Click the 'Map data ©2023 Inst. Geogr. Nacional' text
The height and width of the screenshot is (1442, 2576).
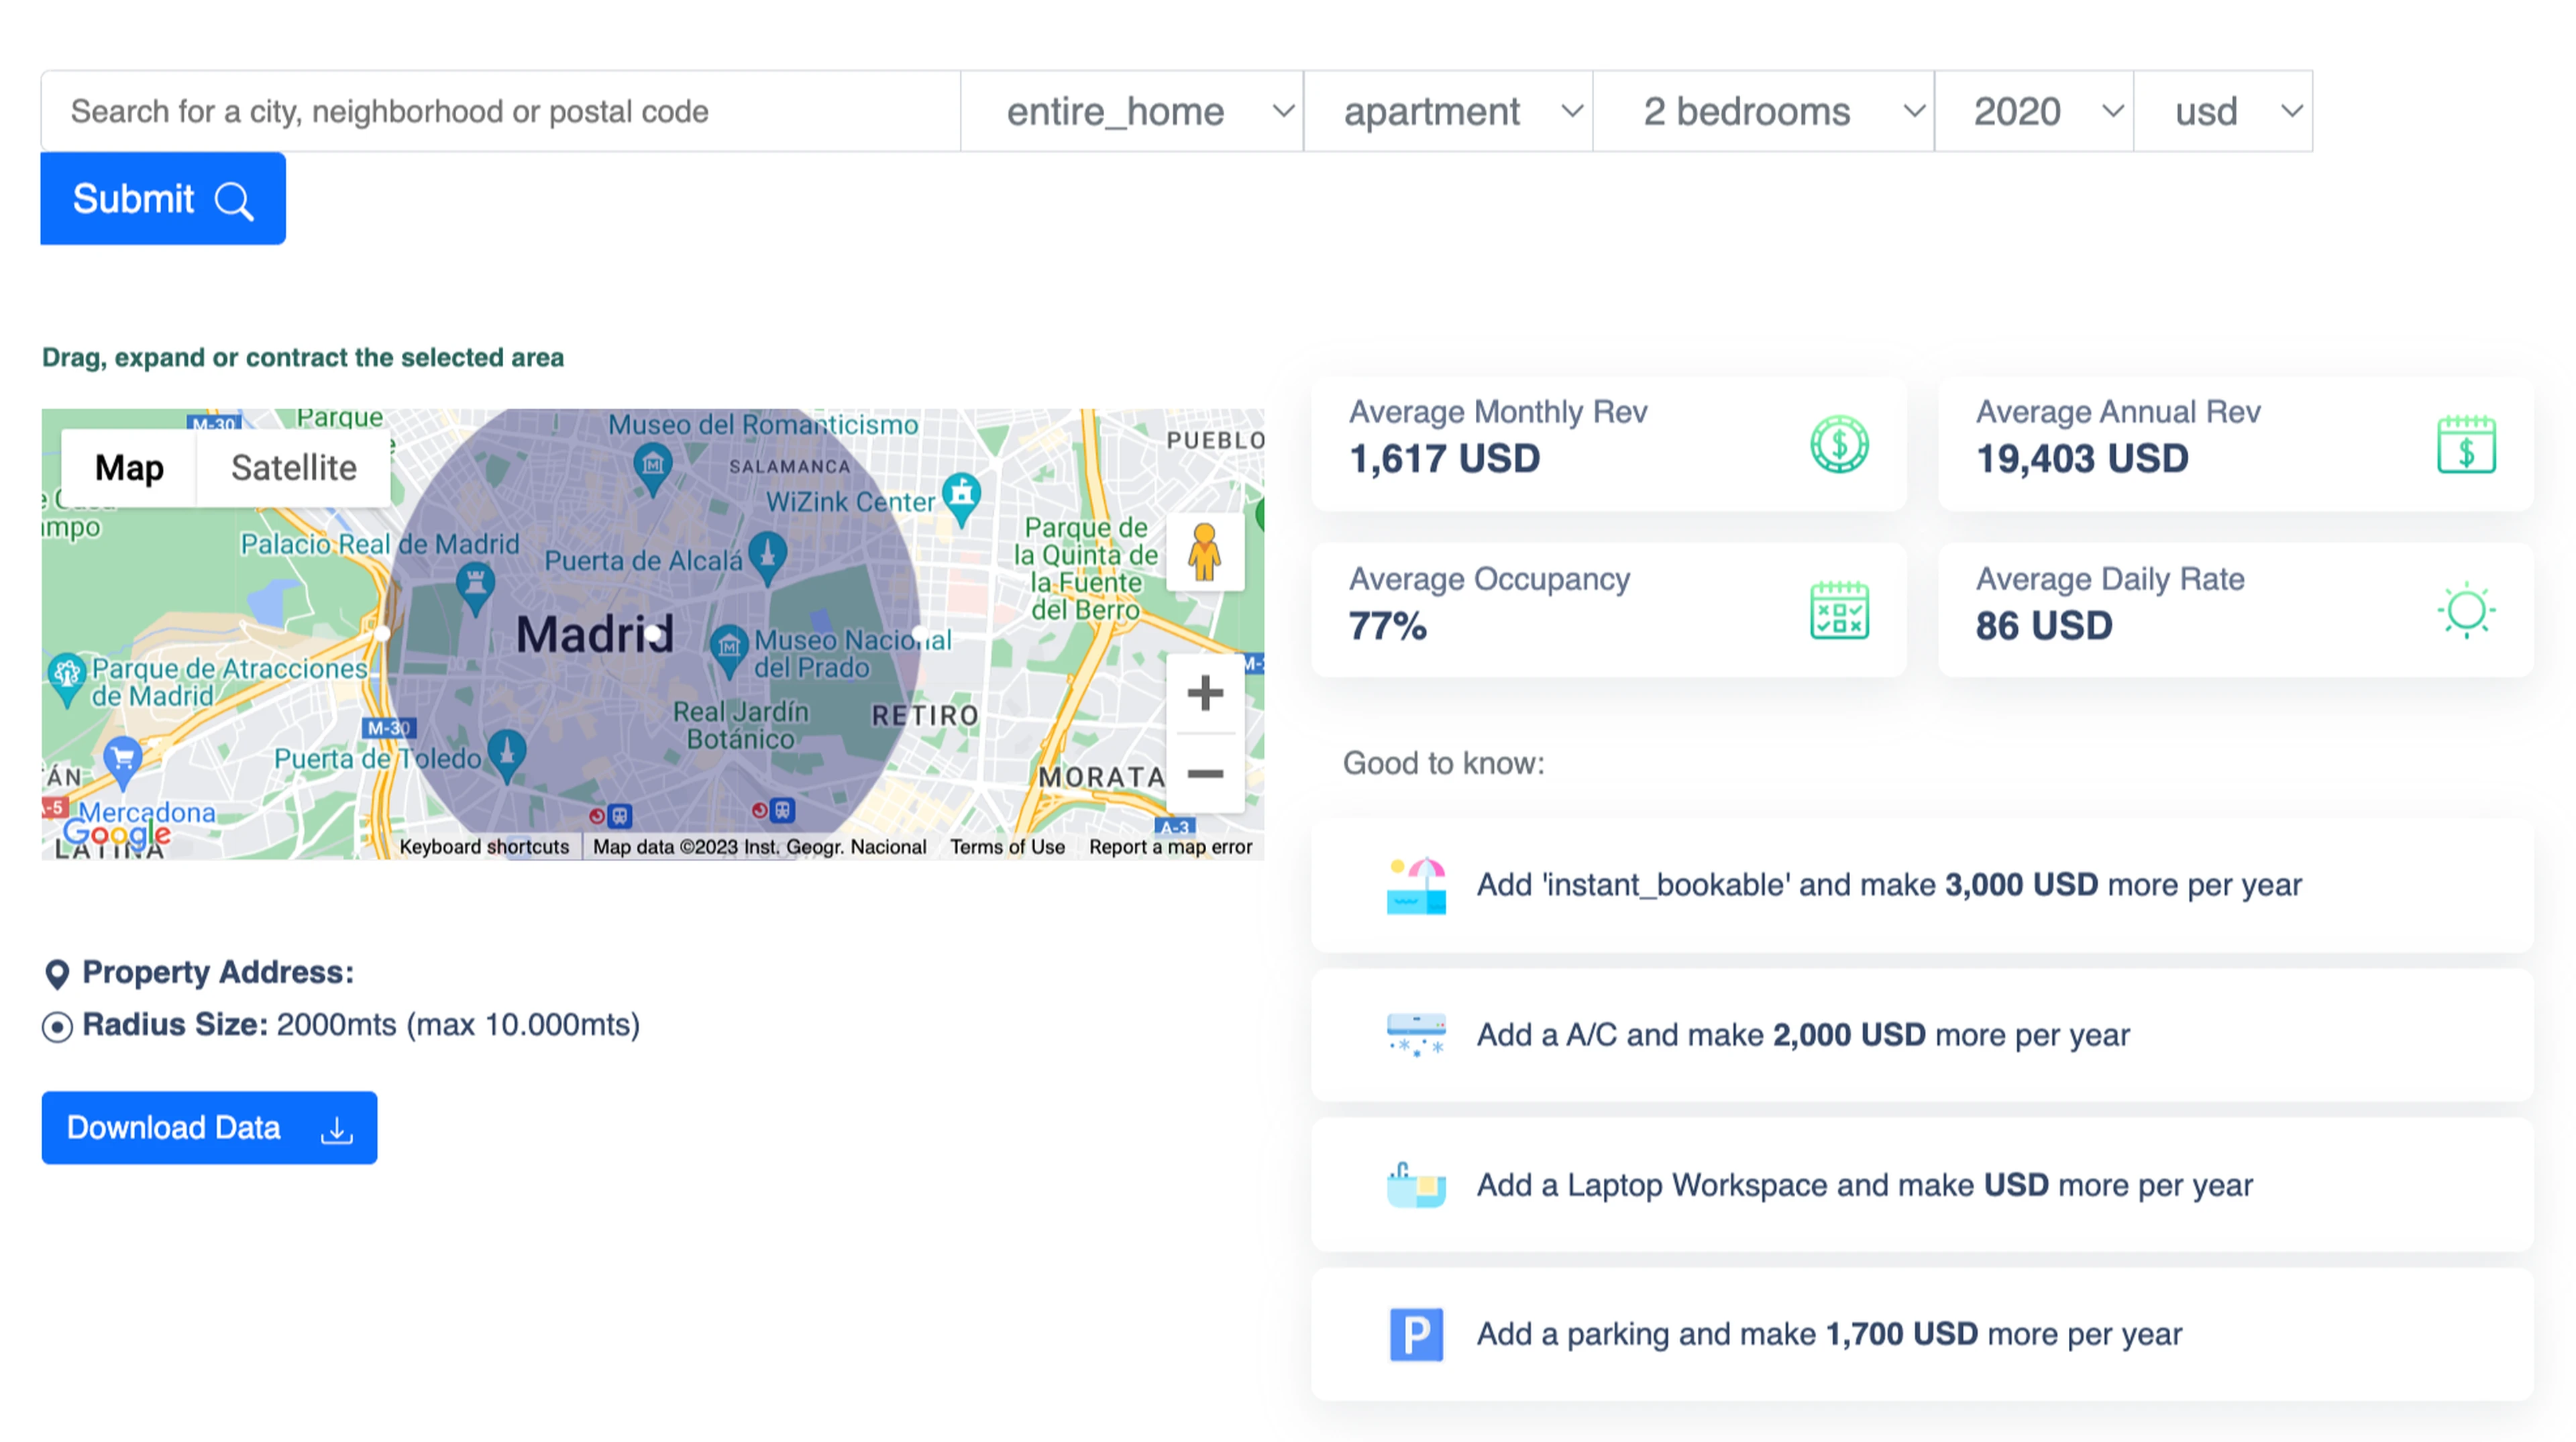760,847
